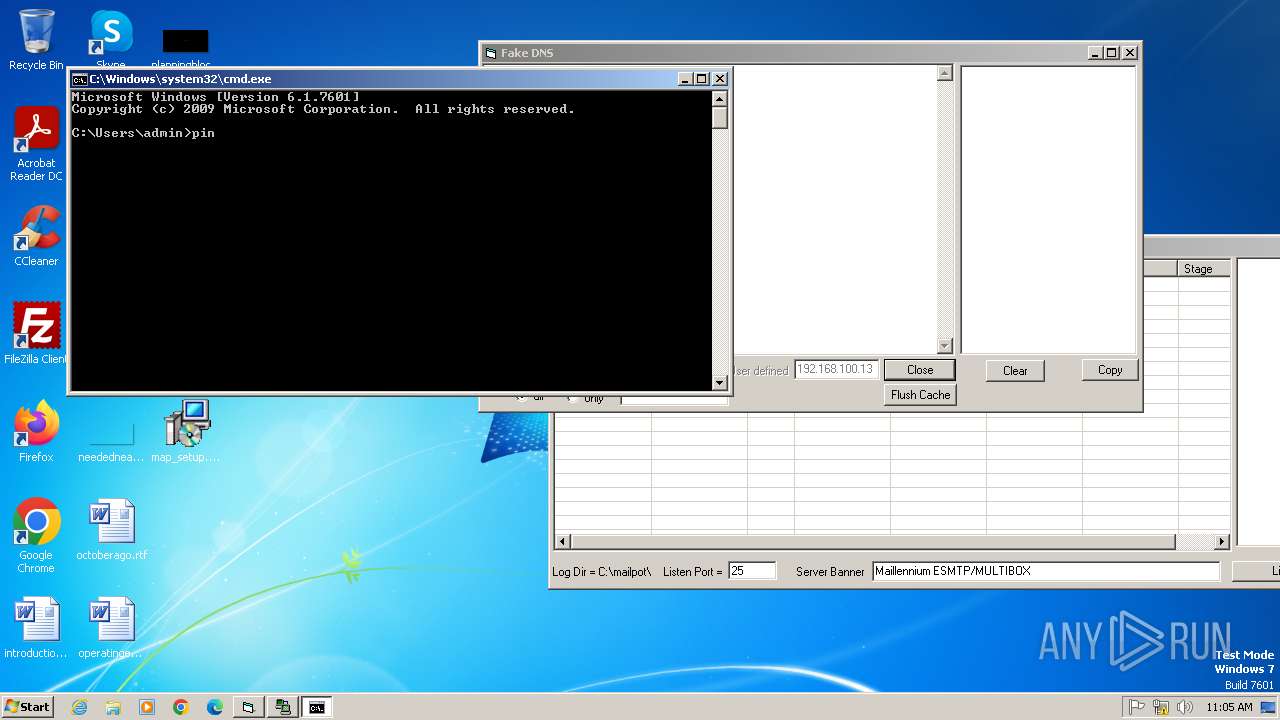Click Flush Cache in Fake DNS
The width and height of the screenshot is (1280, 720).
tap(920, 395)
